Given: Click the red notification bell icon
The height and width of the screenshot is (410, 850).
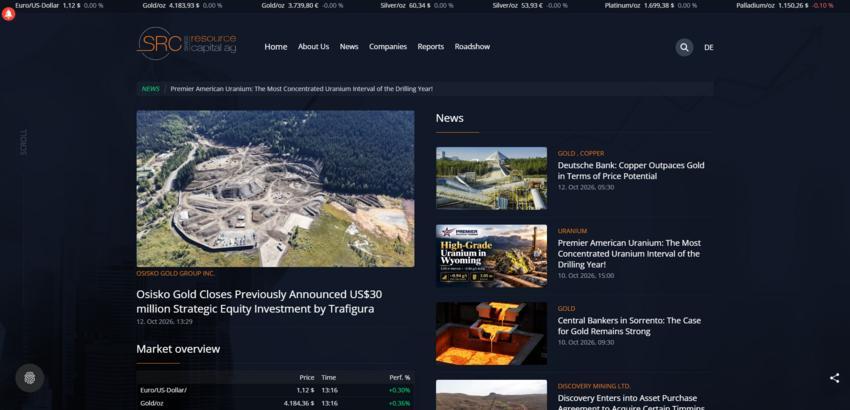Looking at the screenshot, I should pos(8,15).
